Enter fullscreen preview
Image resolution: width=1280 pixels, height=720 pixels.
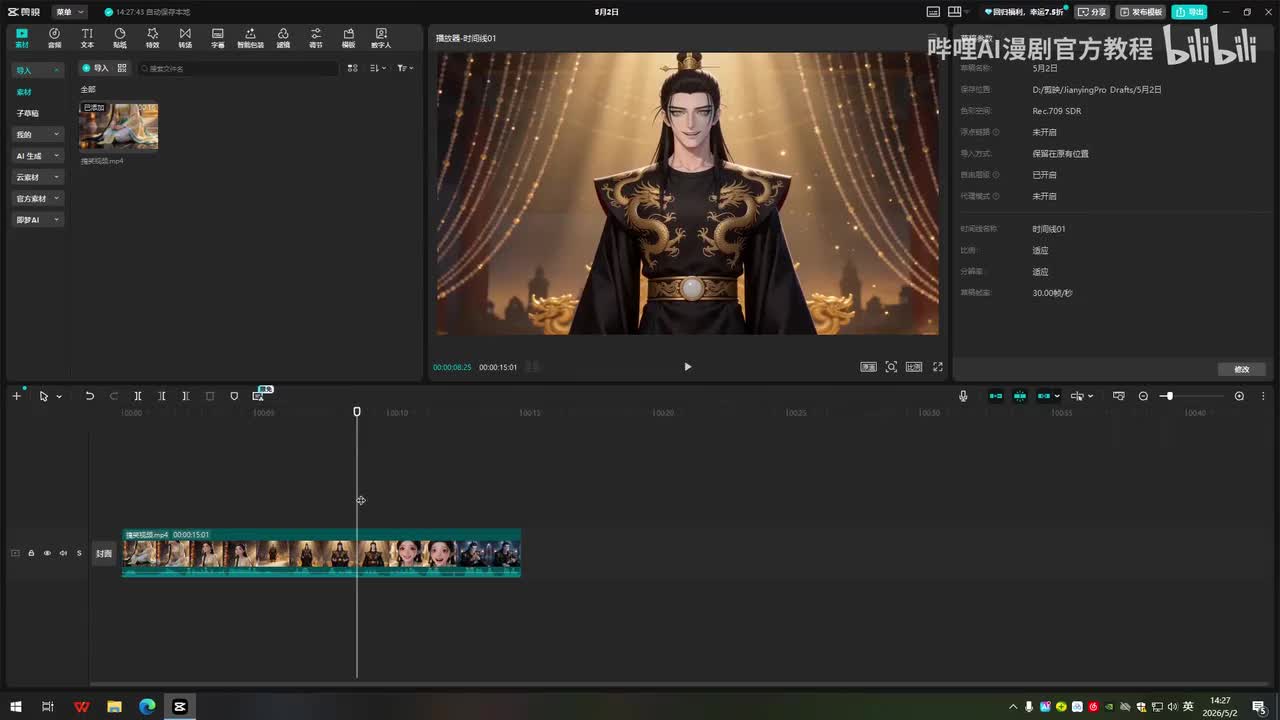(938, 367)
